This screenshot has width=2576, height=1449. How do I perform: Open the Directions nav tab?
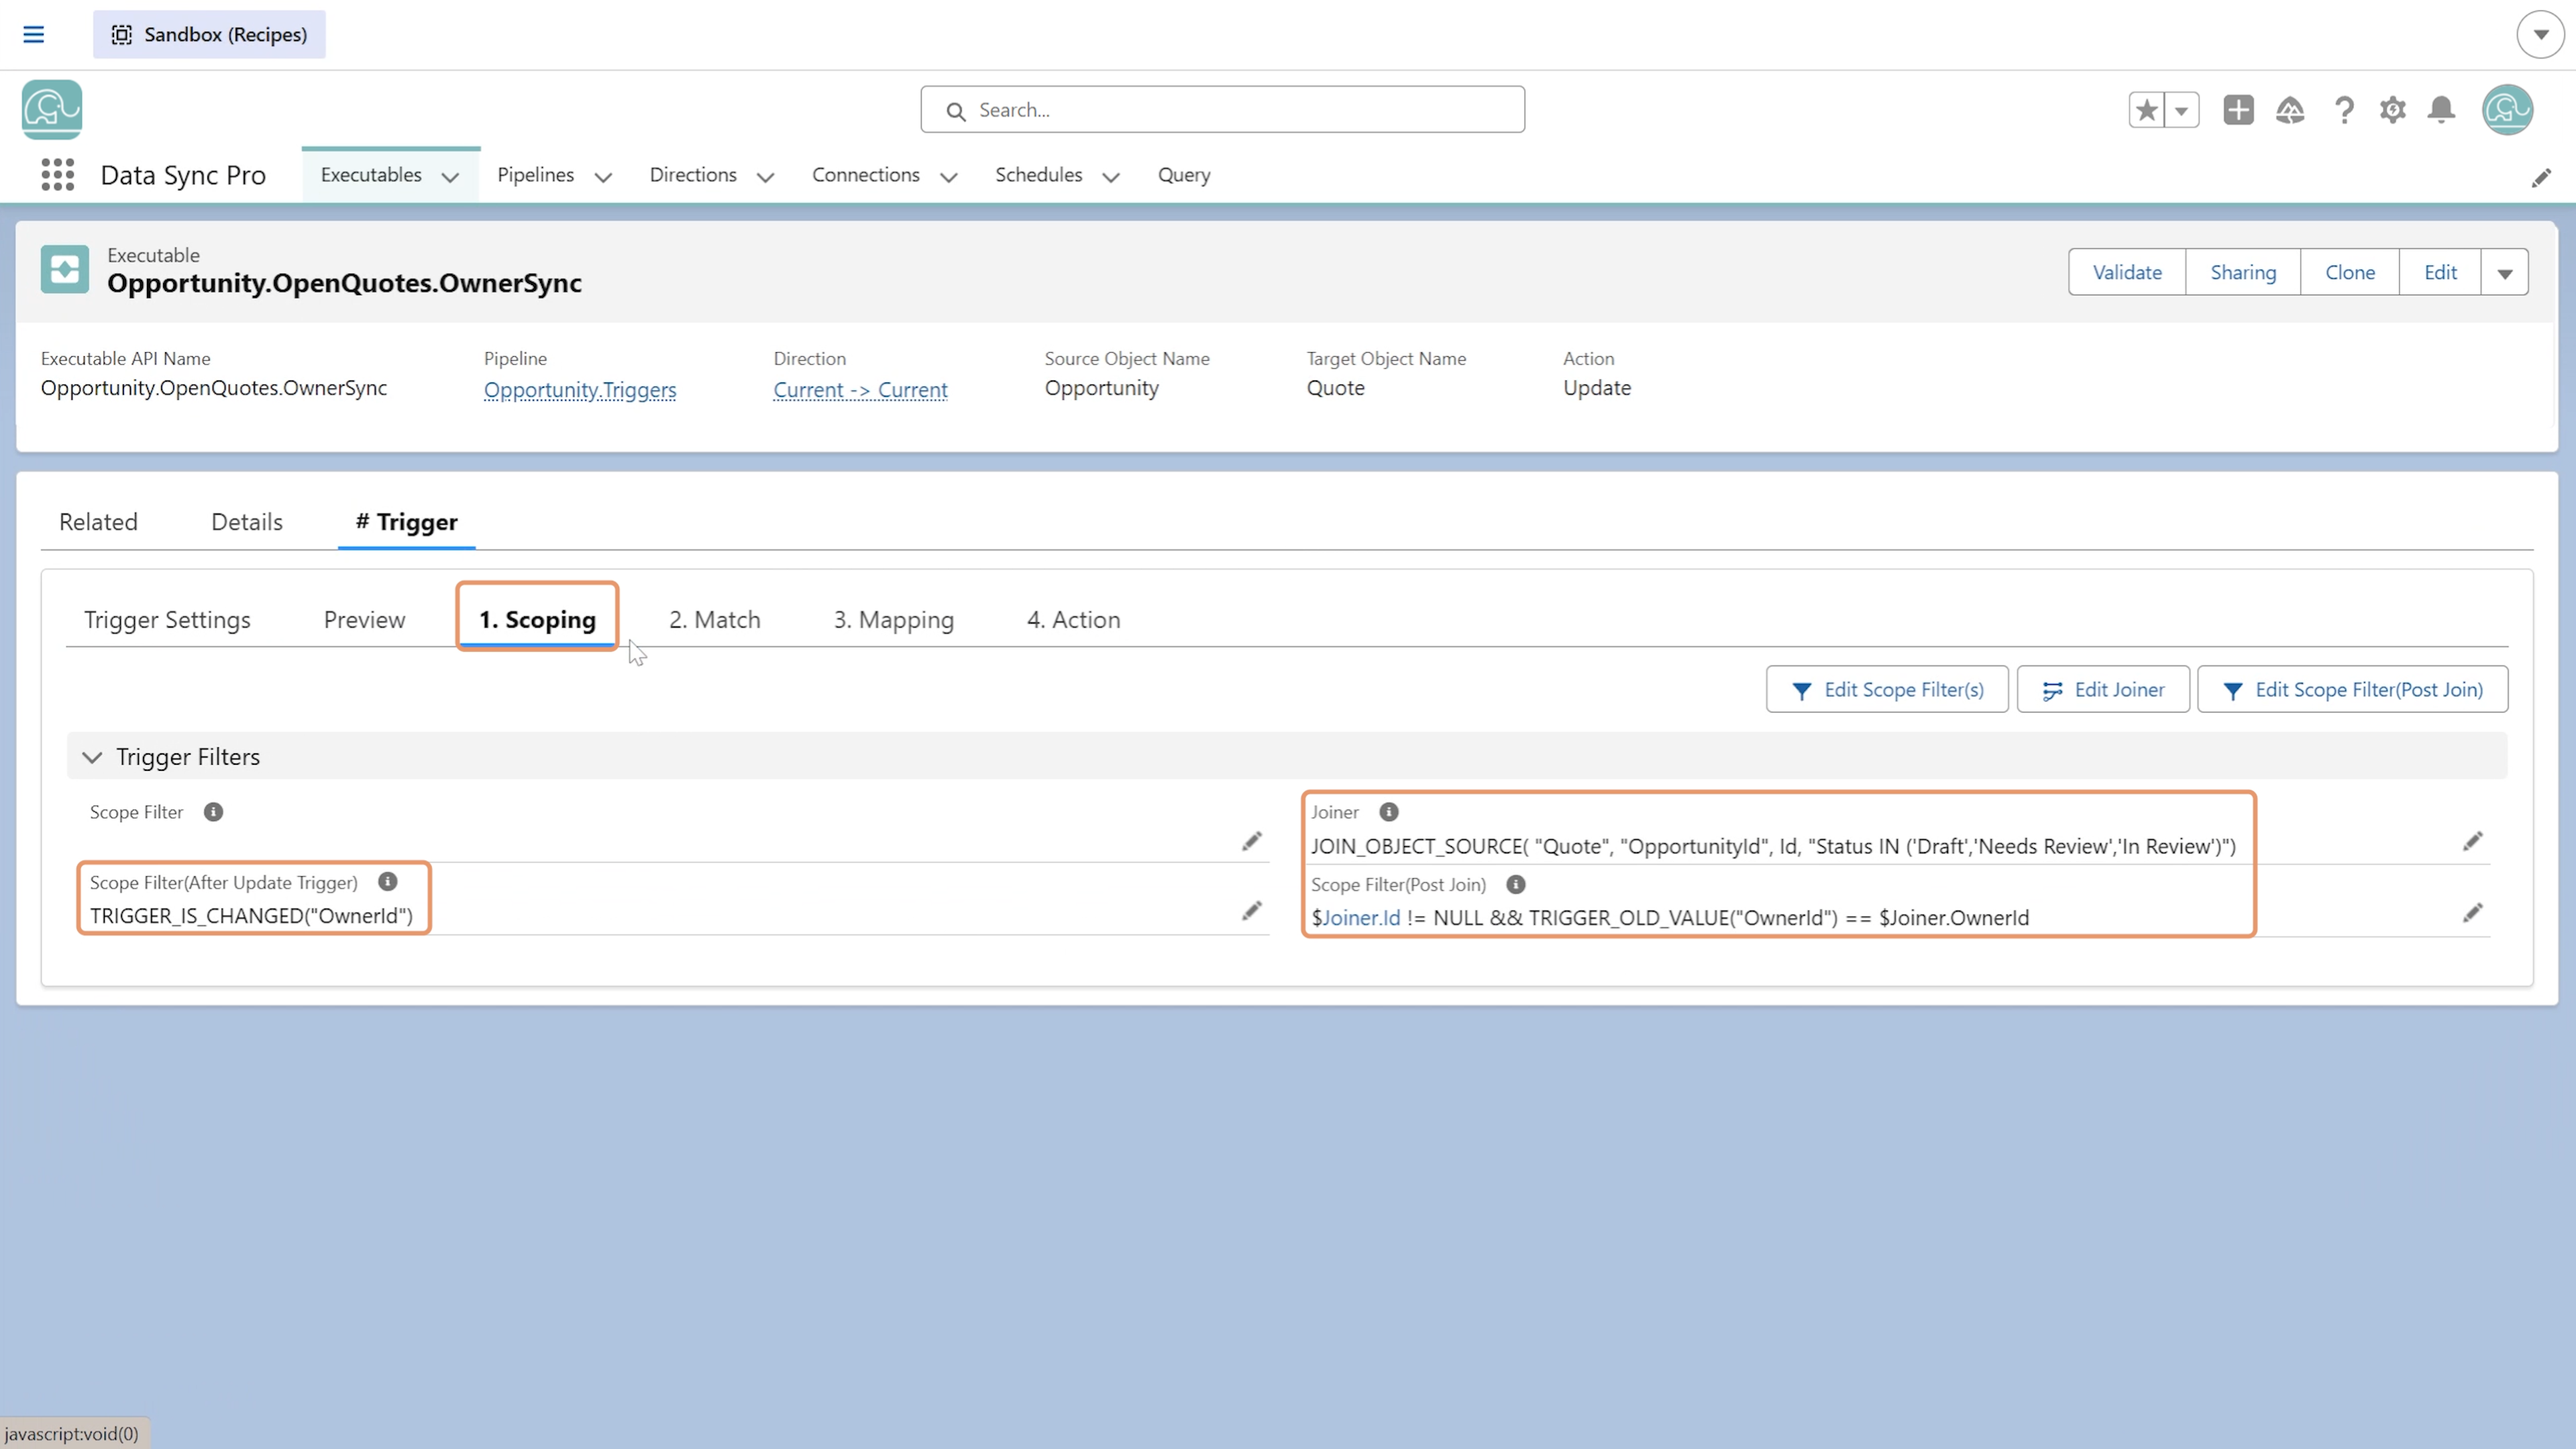coord(693,175)
